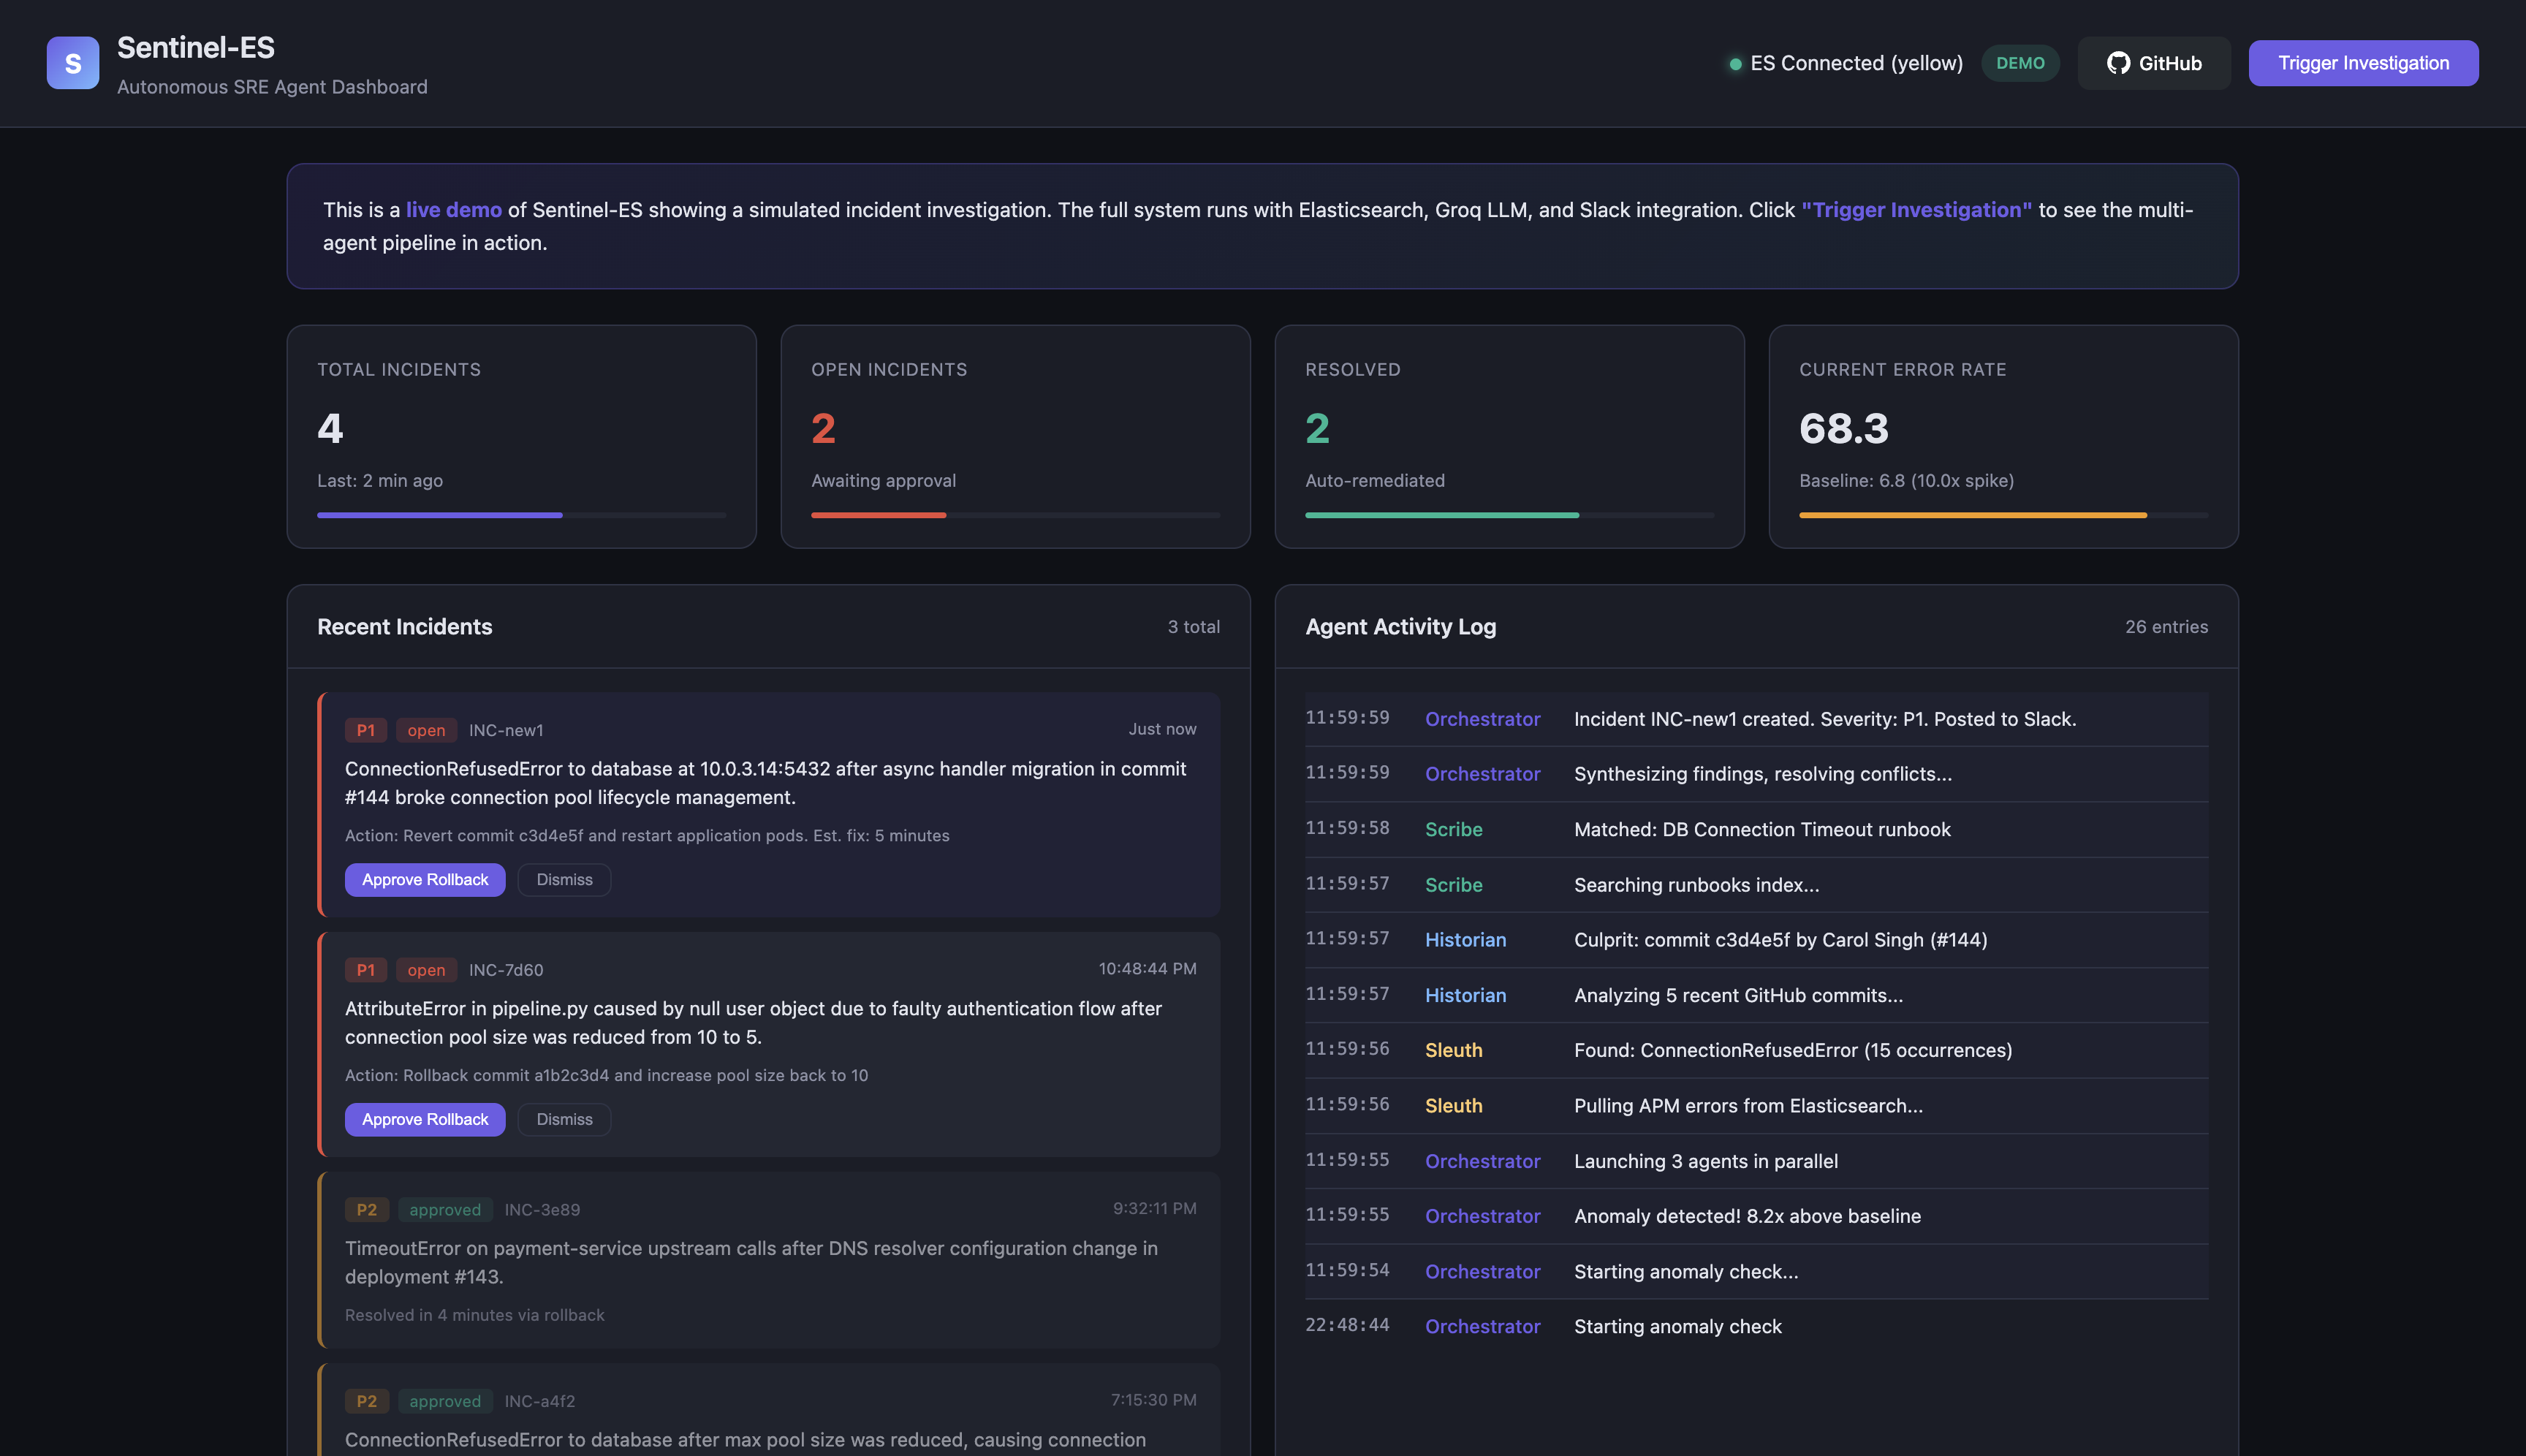Viewport: 2526px width, 1456px height.
Task: Open the Total Incidents stat card
Action: (x=521, y=436)
